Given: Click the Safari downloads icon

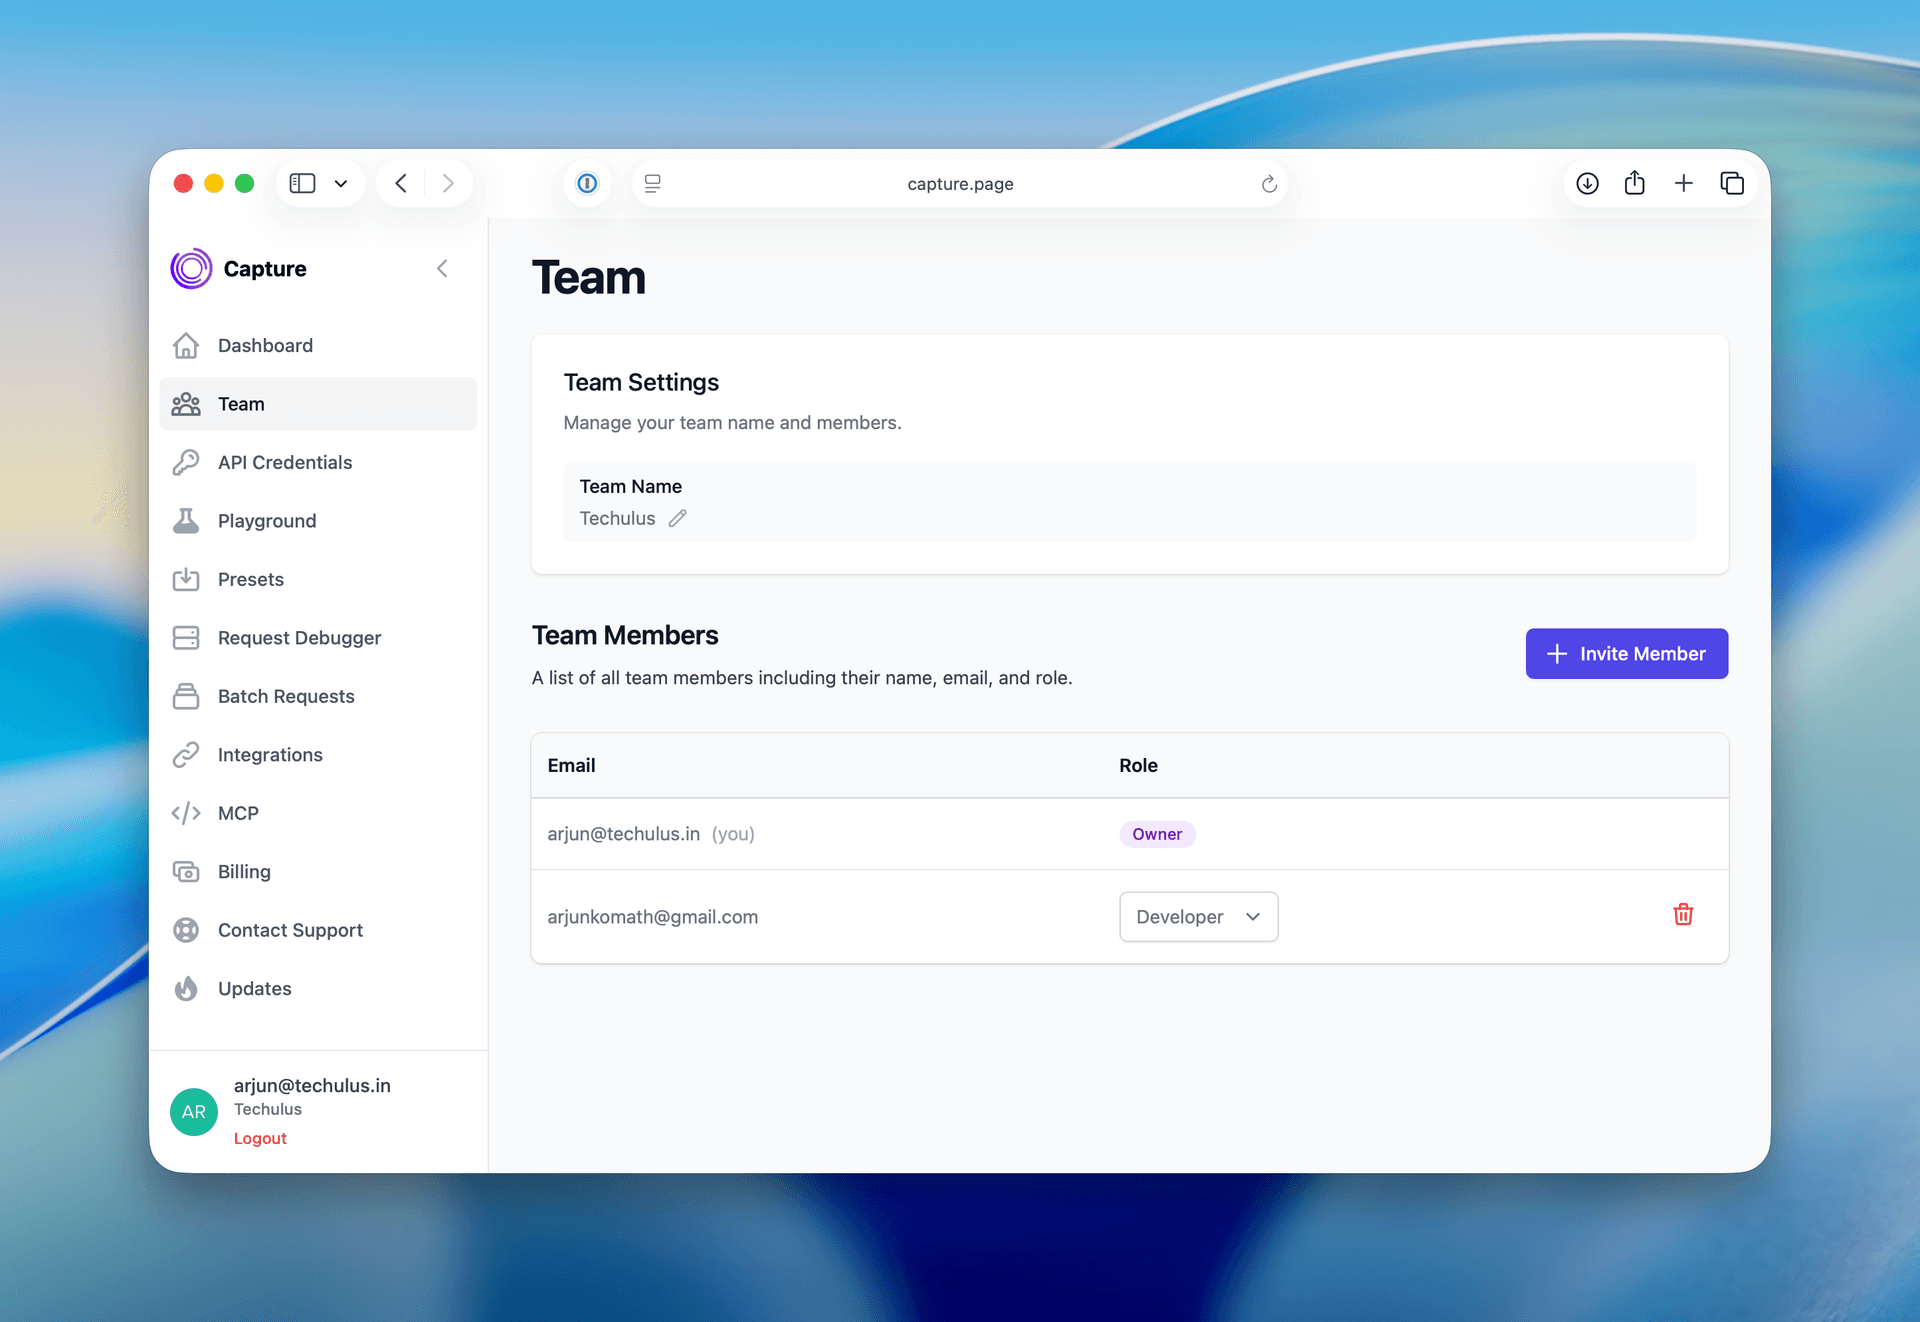Looking at the screenshot, I should (1587, 183).
